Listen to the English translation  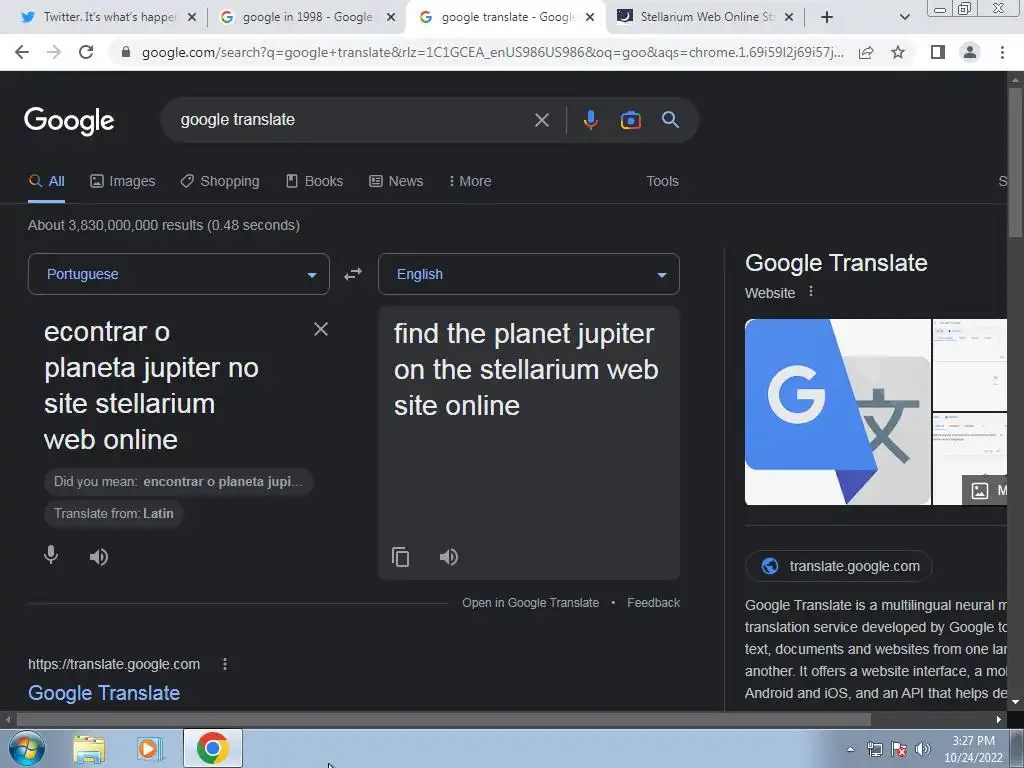[449, 557]
